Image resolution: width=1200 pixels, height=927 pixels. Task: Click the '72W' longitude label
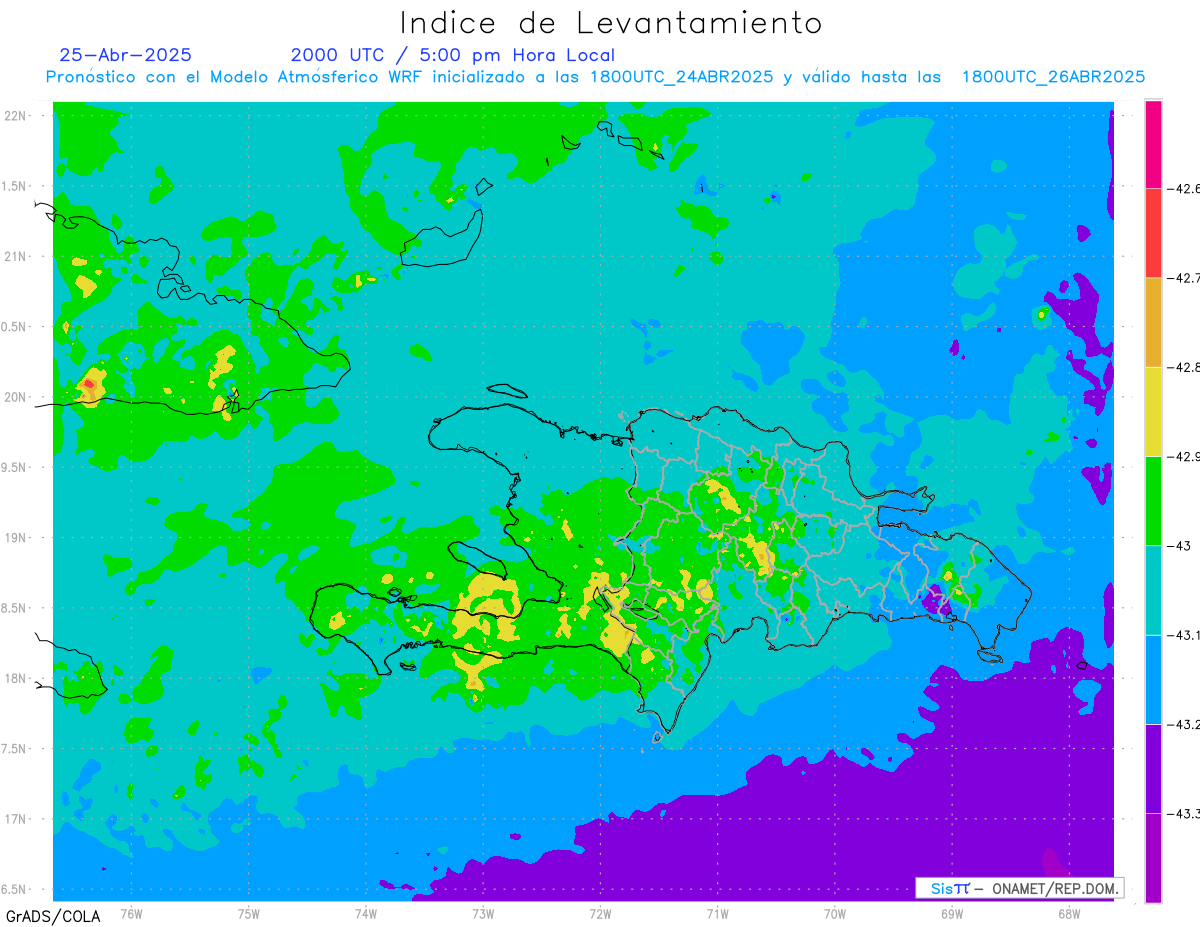click(600, 913)
